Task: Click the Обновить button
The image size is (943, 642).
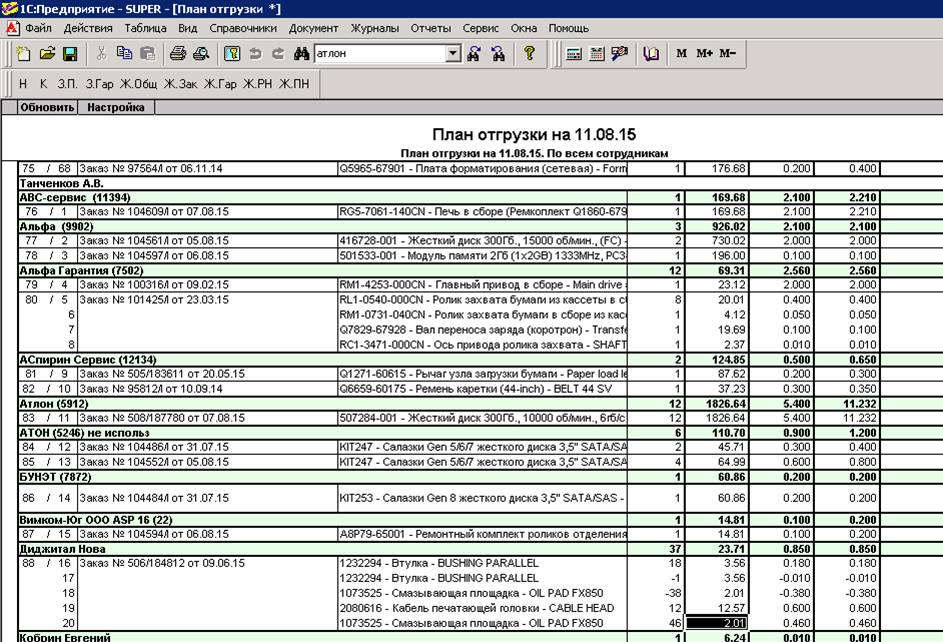Action: tap(47, 107)
